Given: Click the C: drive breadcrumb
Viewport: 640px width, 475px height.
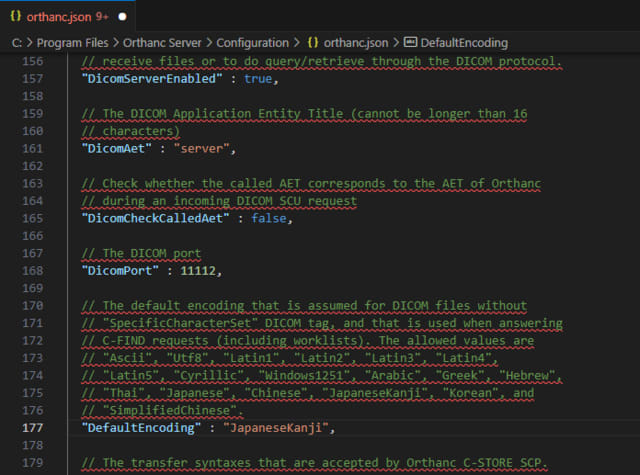Looking at the screenshot, I should click(x=18, y=43).
